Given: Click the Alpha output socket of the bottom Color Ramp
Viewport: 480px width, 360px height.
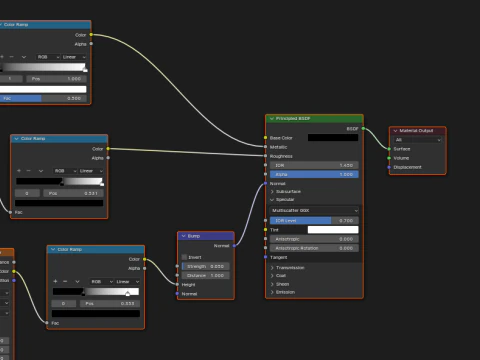Looking at the screenshot, I should pyautogui.click(x=145, y=268).
